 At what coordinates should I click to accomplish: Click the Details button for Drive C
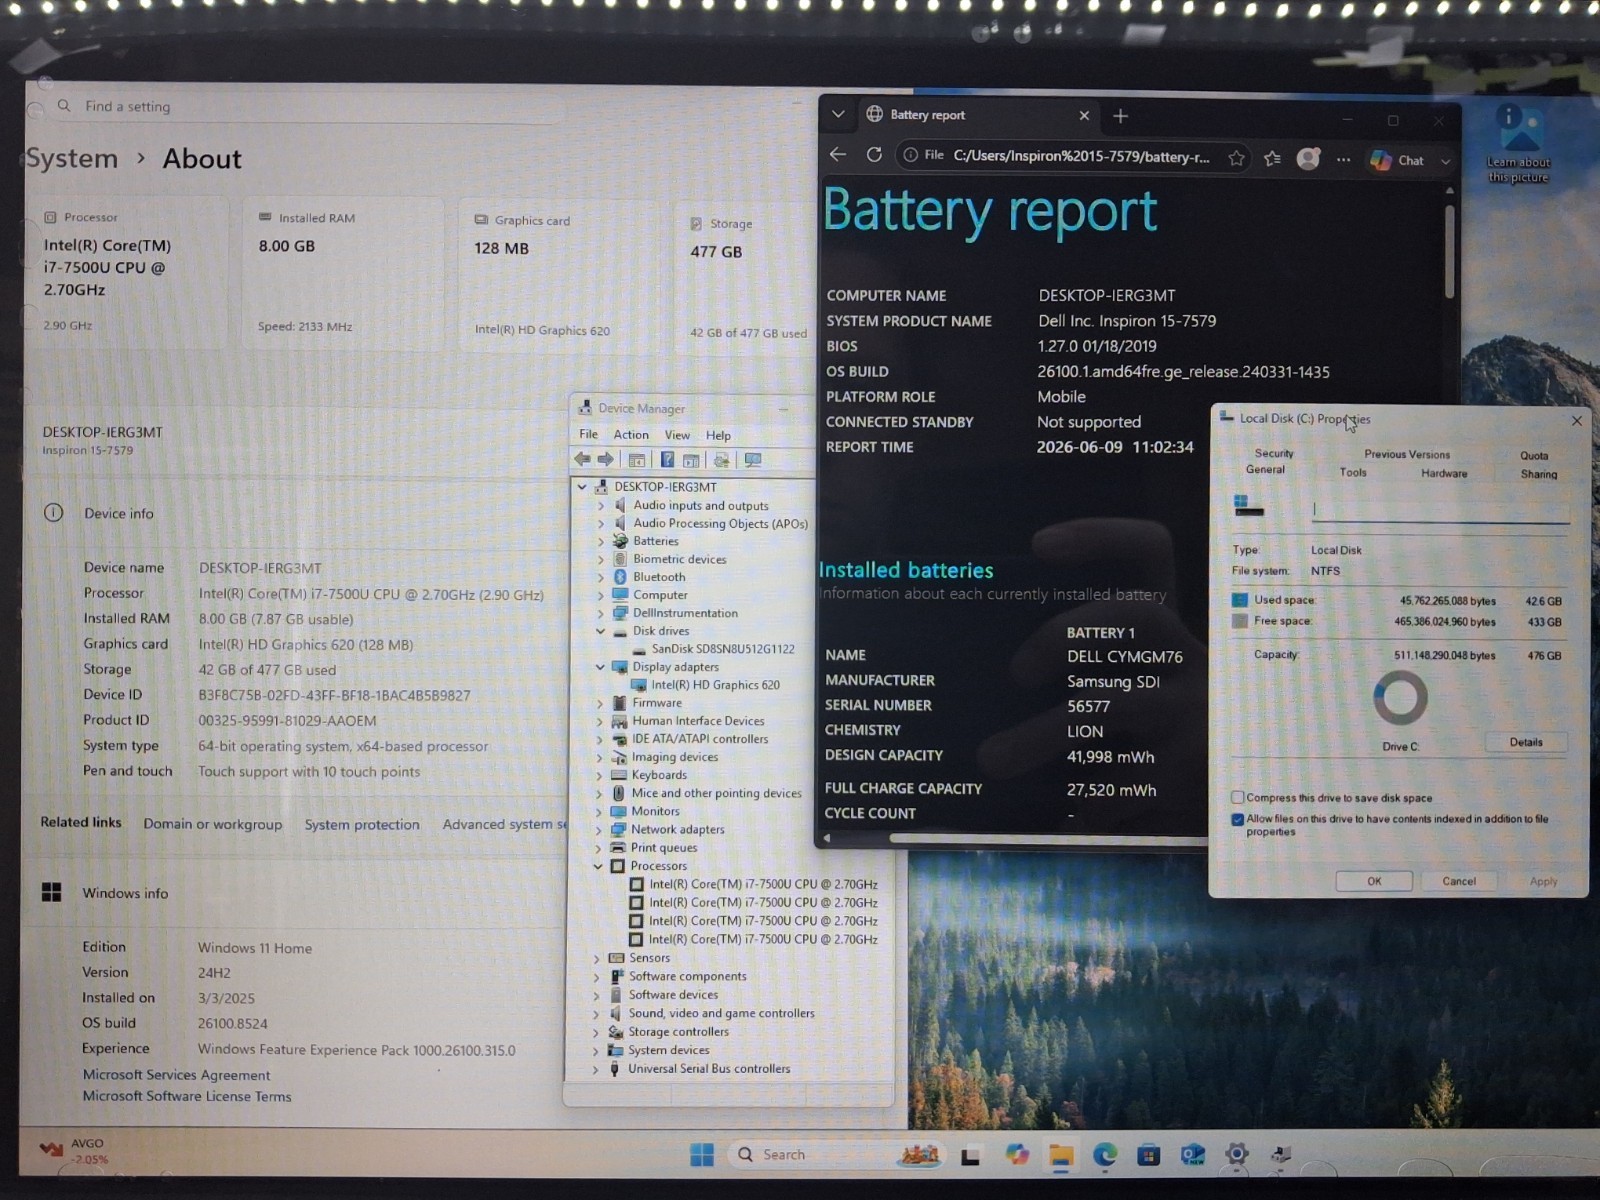point(1526,742)
